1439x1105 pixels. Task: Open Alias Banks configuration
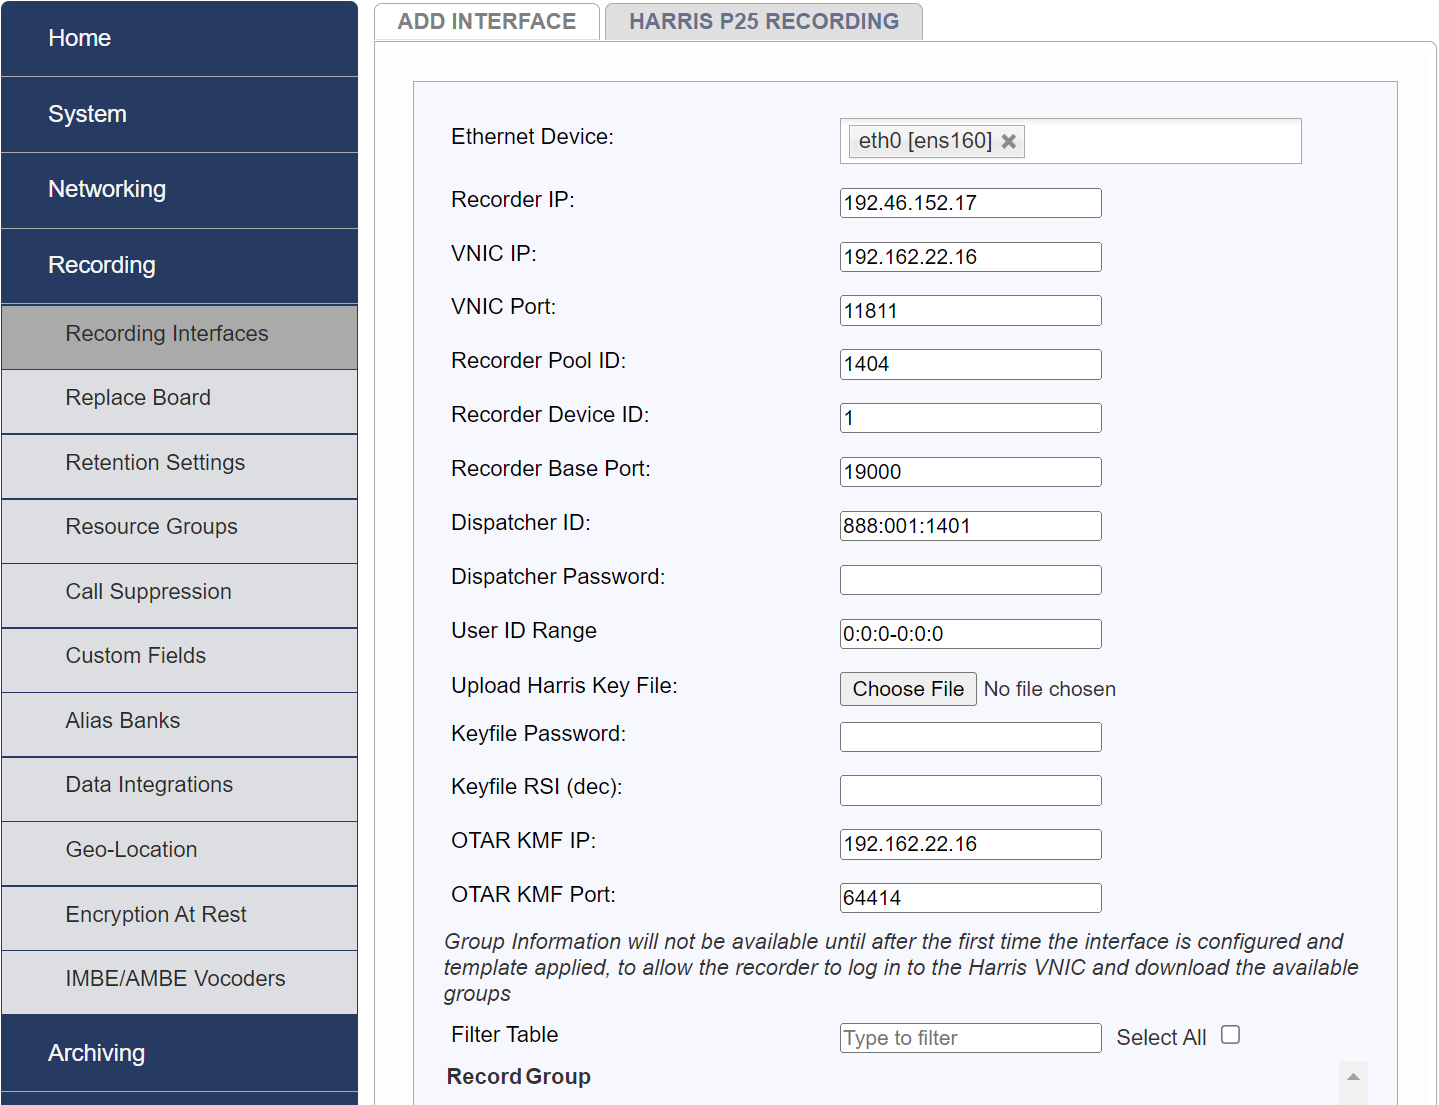pyautogui.click(x=122, y=720)
